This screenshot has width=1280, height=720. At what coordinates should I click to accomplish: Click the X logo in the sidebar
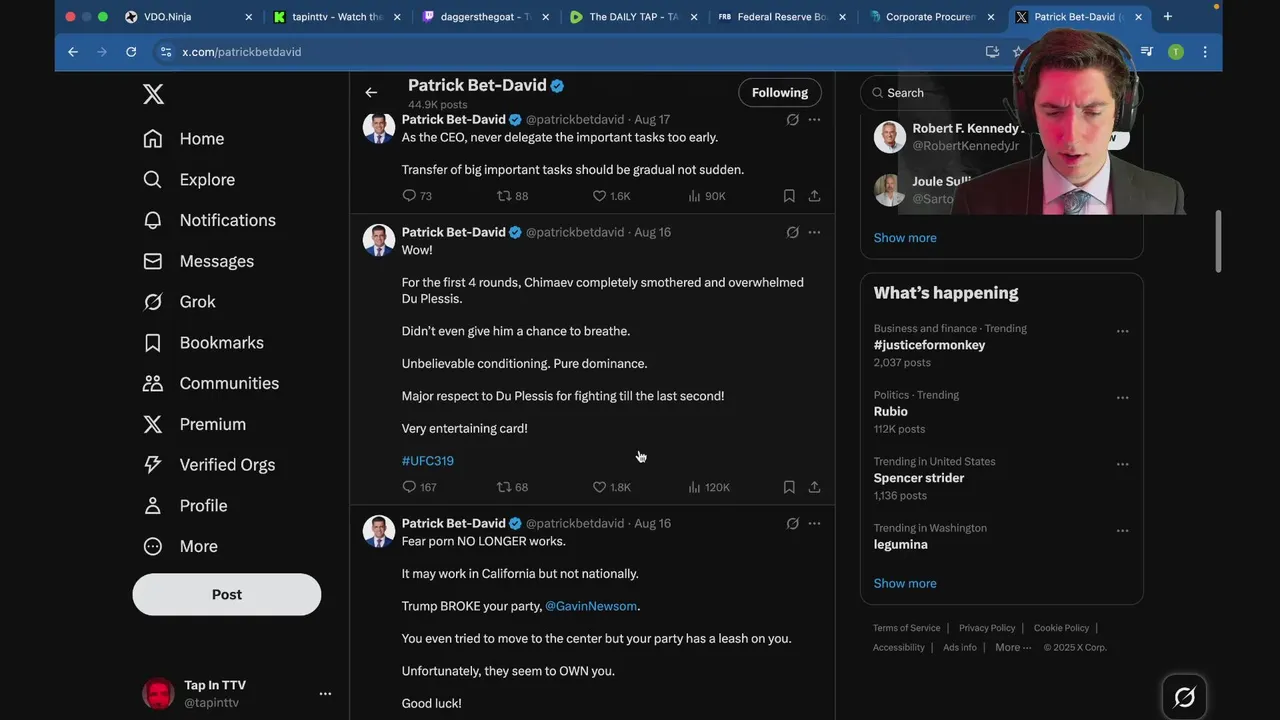coord(153,94)
